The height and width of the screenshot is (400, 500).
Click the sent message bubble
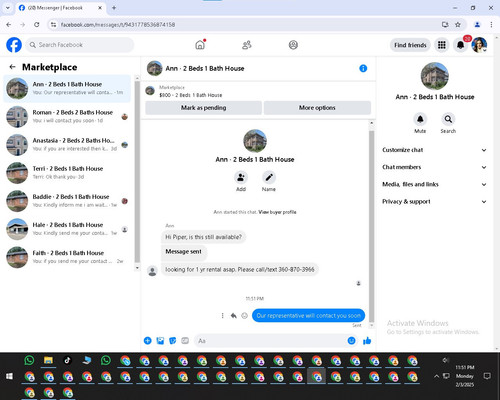tap(308, 315)
